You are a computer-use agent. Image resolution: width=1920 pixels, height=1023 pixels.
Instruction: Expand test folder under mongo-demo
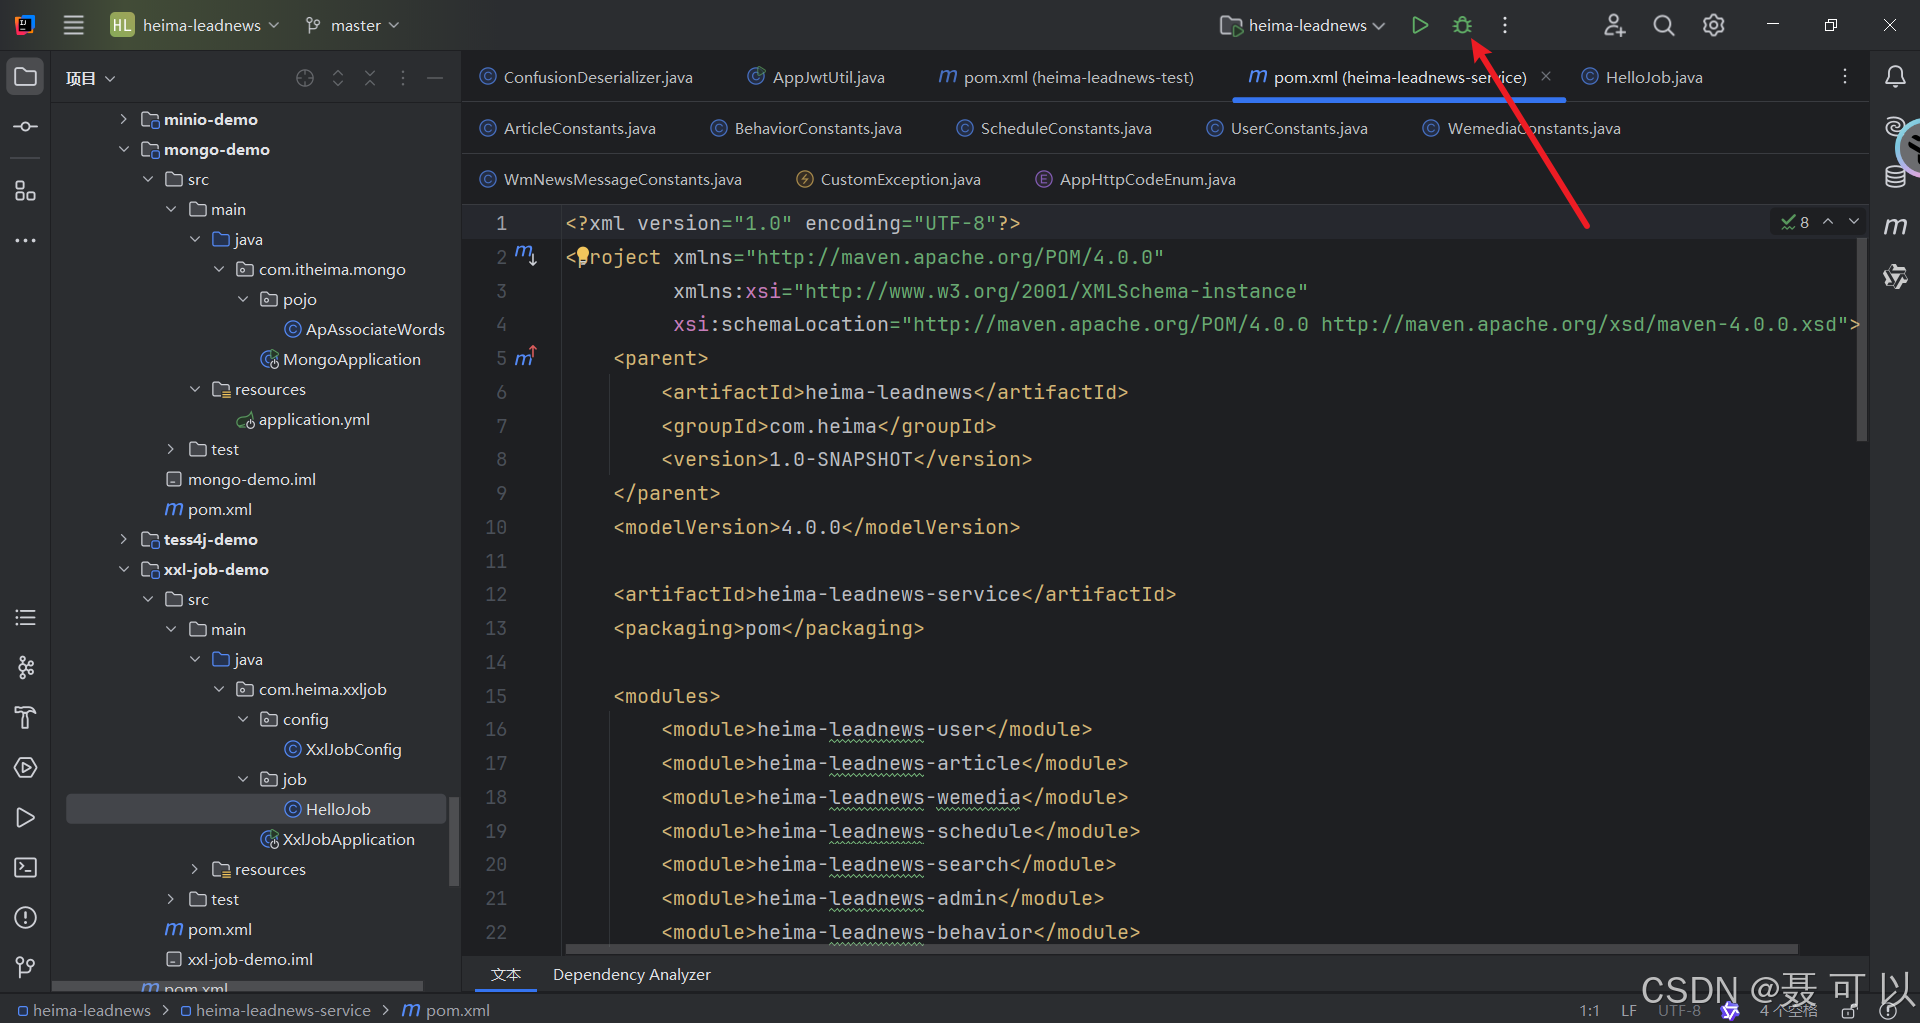[x=171, y=449]
